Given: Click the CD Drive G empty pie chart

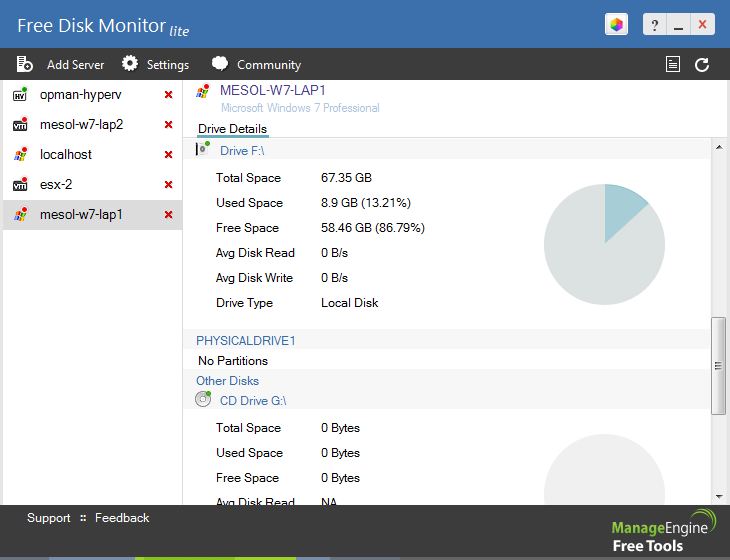Looking at the screenshot, I should click(x=604, y=469).
